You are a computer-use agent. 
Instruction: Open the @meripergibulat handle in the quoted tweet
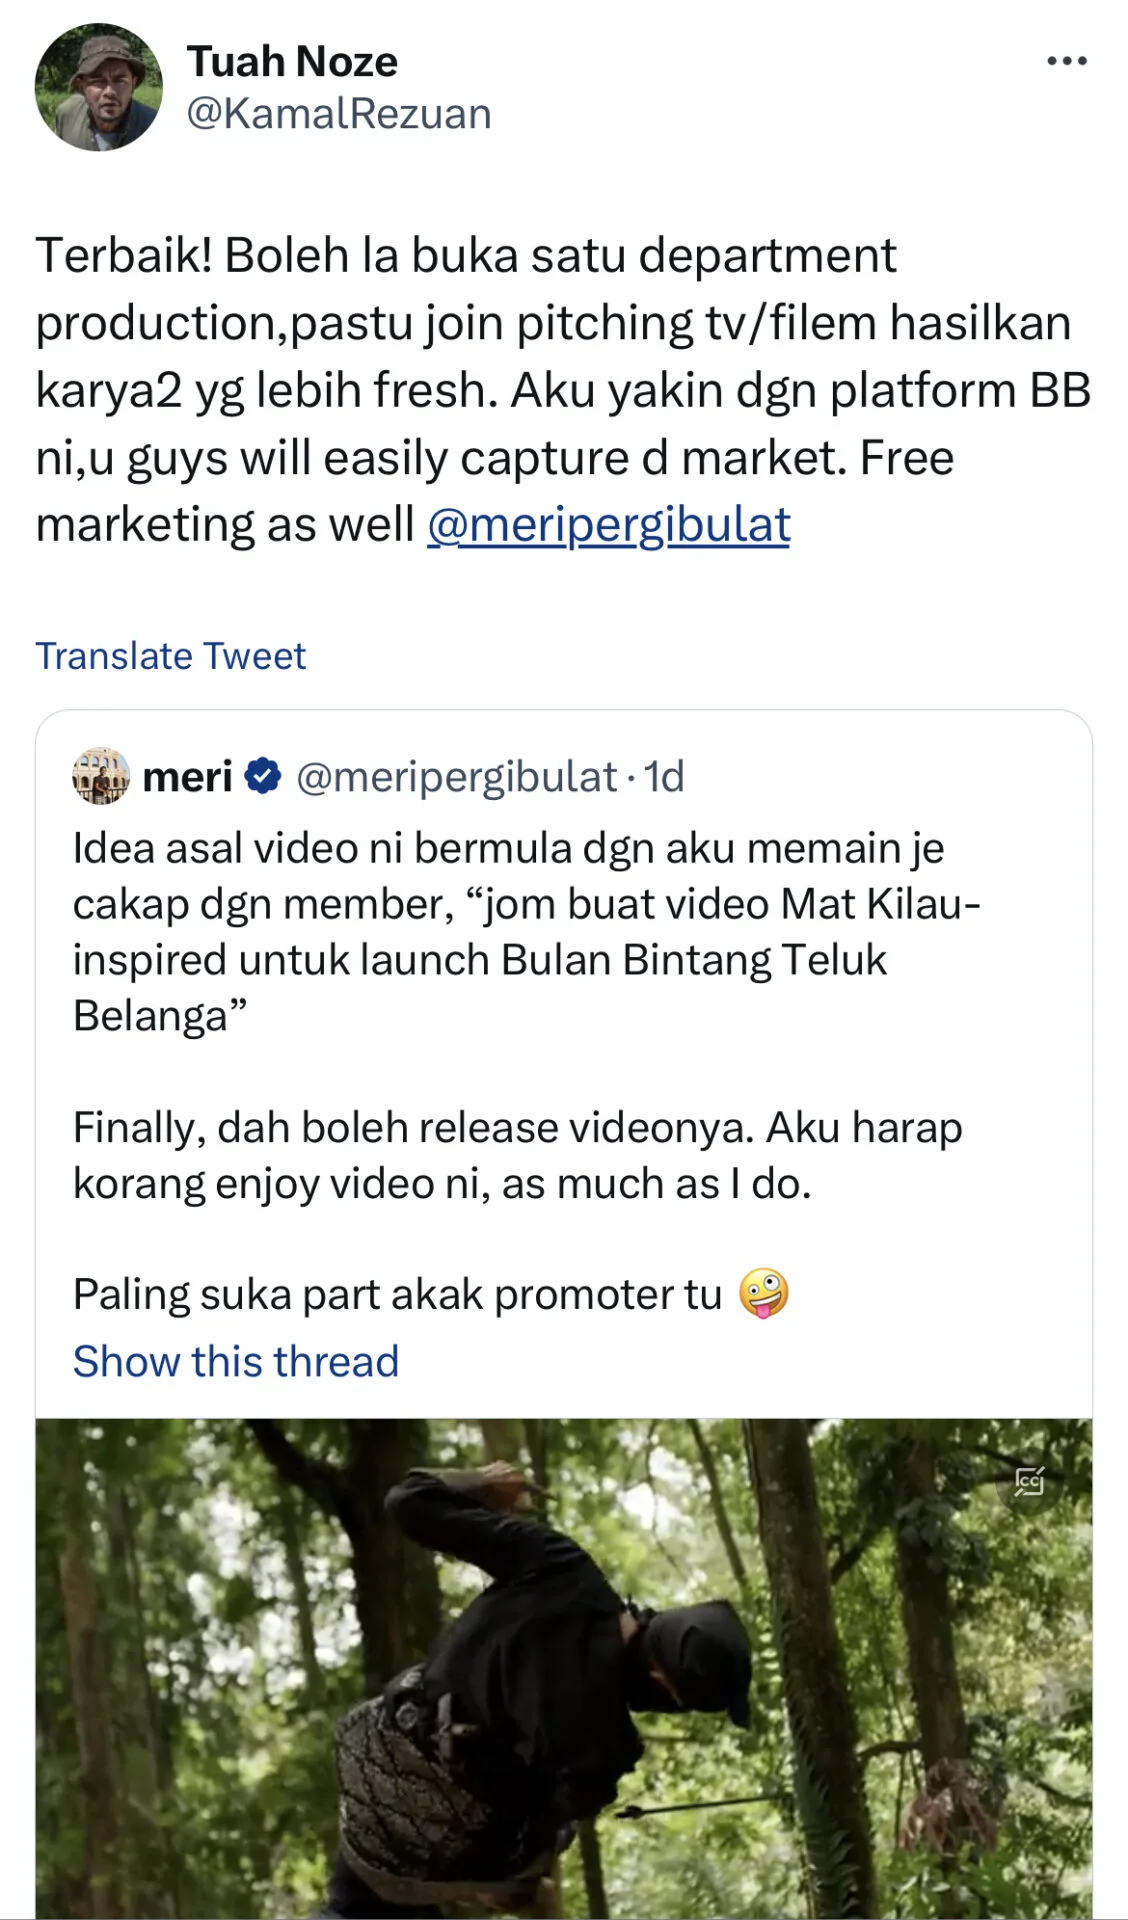(x=456, y=777)
